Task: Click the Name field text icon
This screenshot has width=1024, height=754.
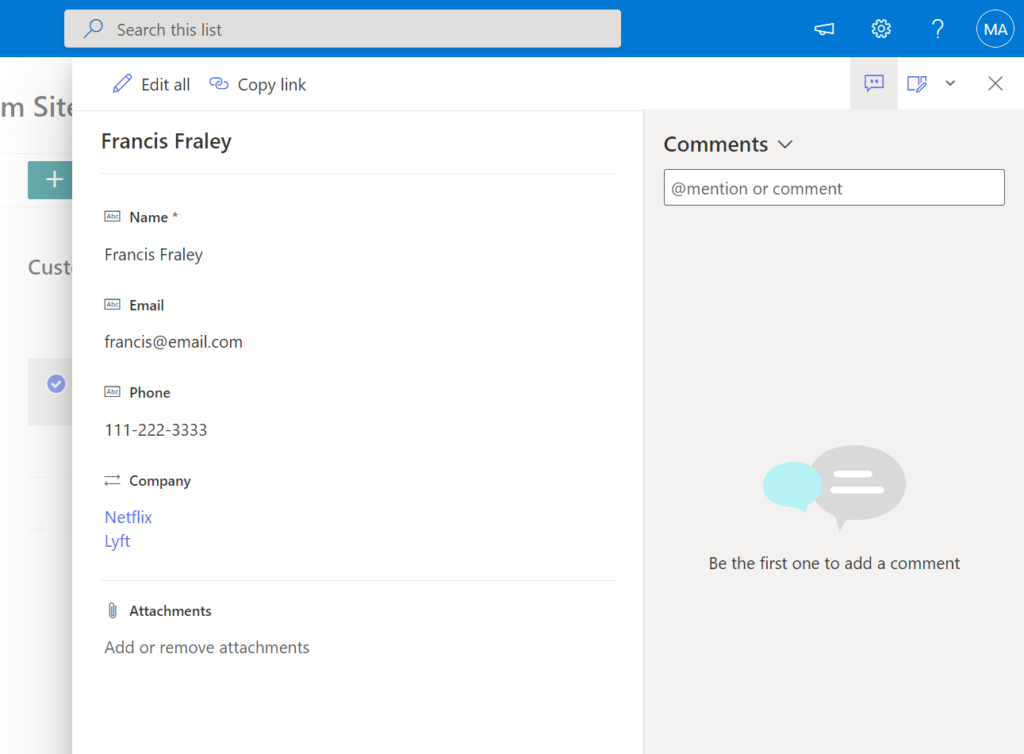Action: [x=112, y=217]
